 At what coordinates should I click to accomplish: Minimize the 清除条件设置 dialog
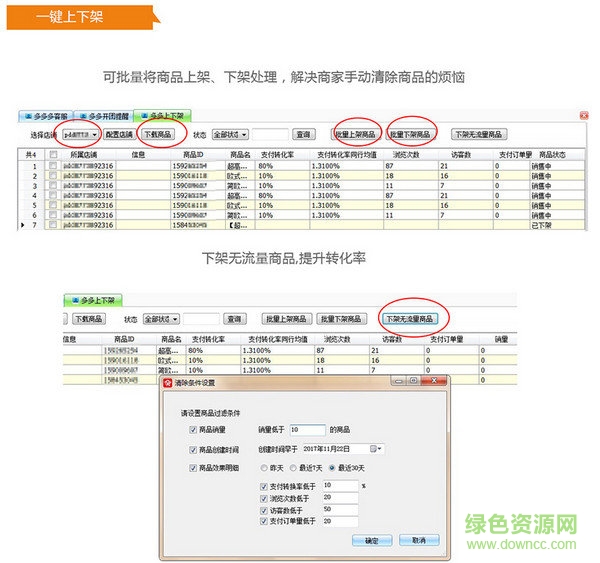(398, 381)
